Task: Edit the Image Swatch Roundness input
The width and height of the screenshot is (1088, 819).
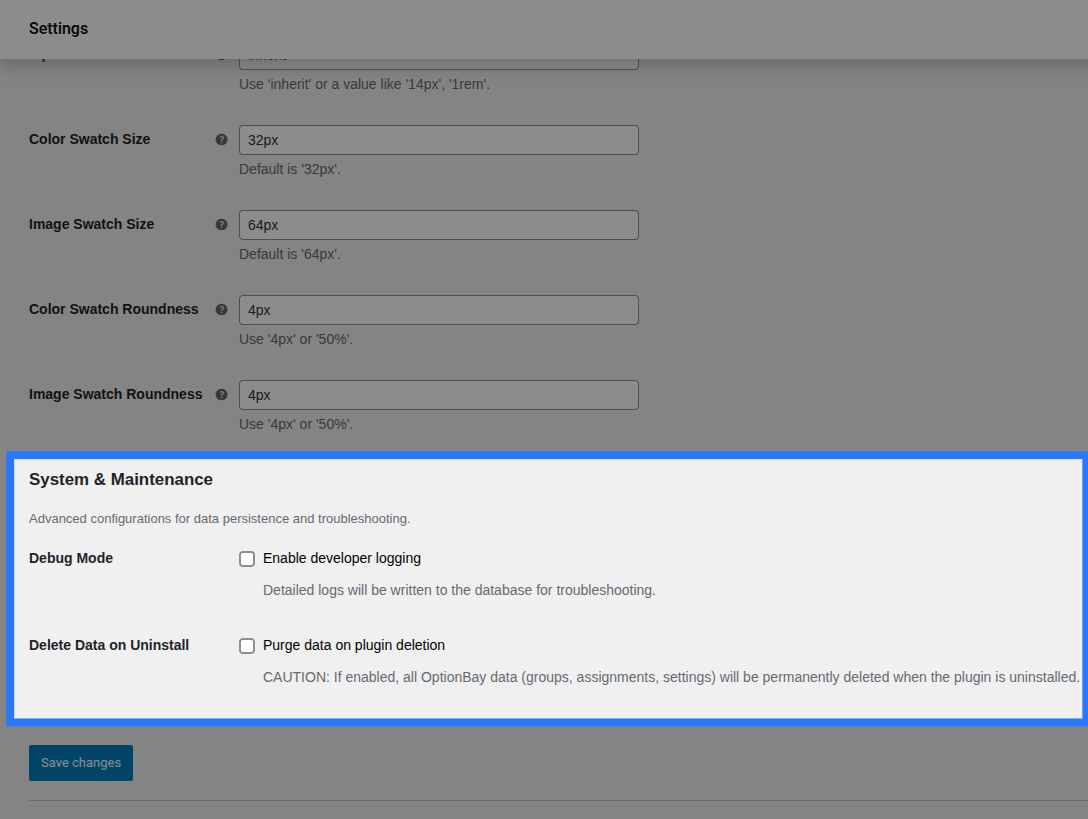Action: pyautogui.click(x=439, y=395)
